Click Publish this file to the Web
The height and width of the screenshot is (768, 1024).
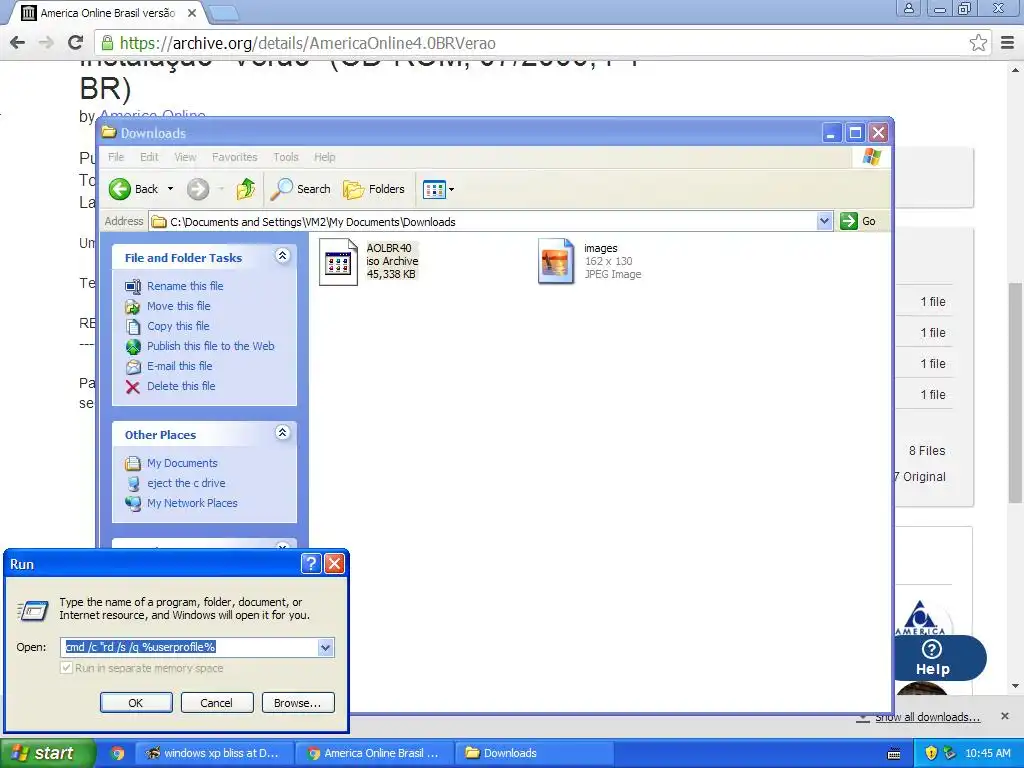click(210, 346)
